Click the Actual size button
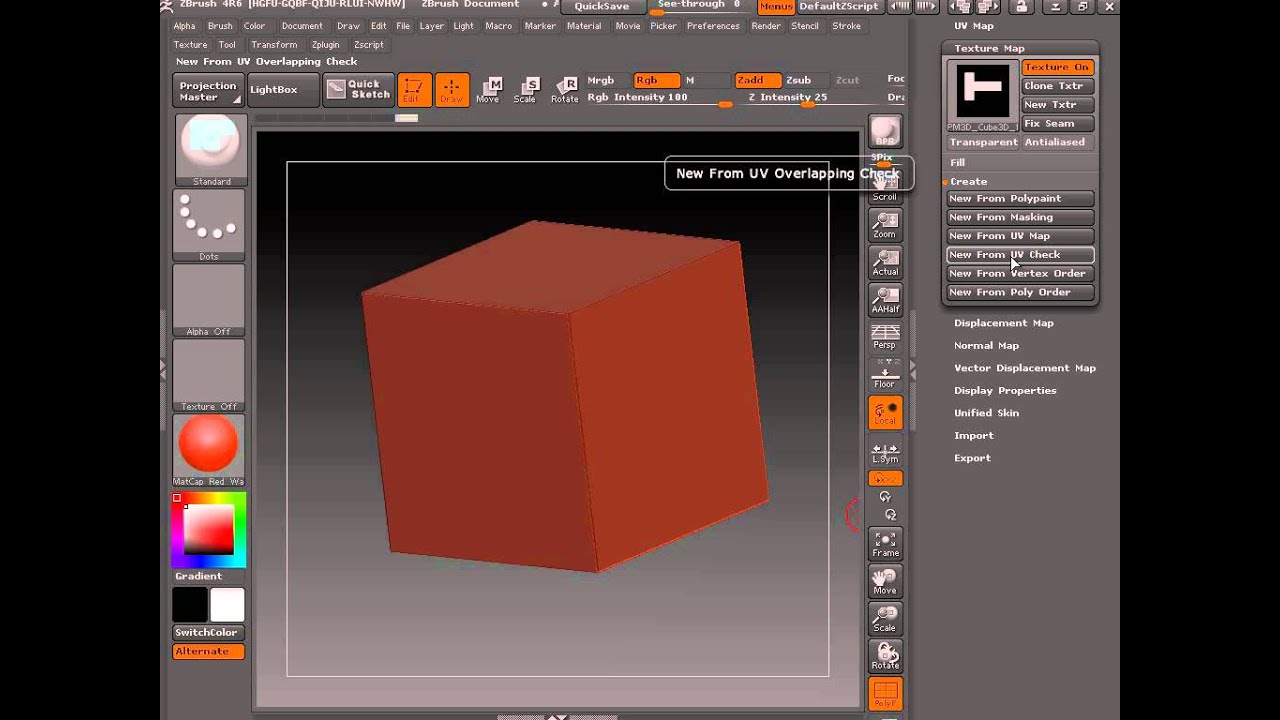The width and height of the screenshot is (1280, 720). point(885,262)
